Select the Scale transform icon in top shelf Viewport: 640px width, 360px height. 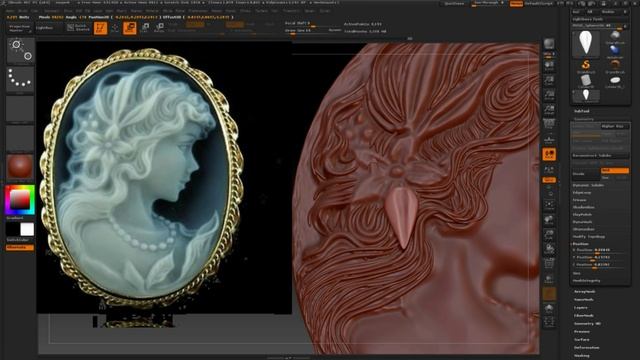click(145, 28)
